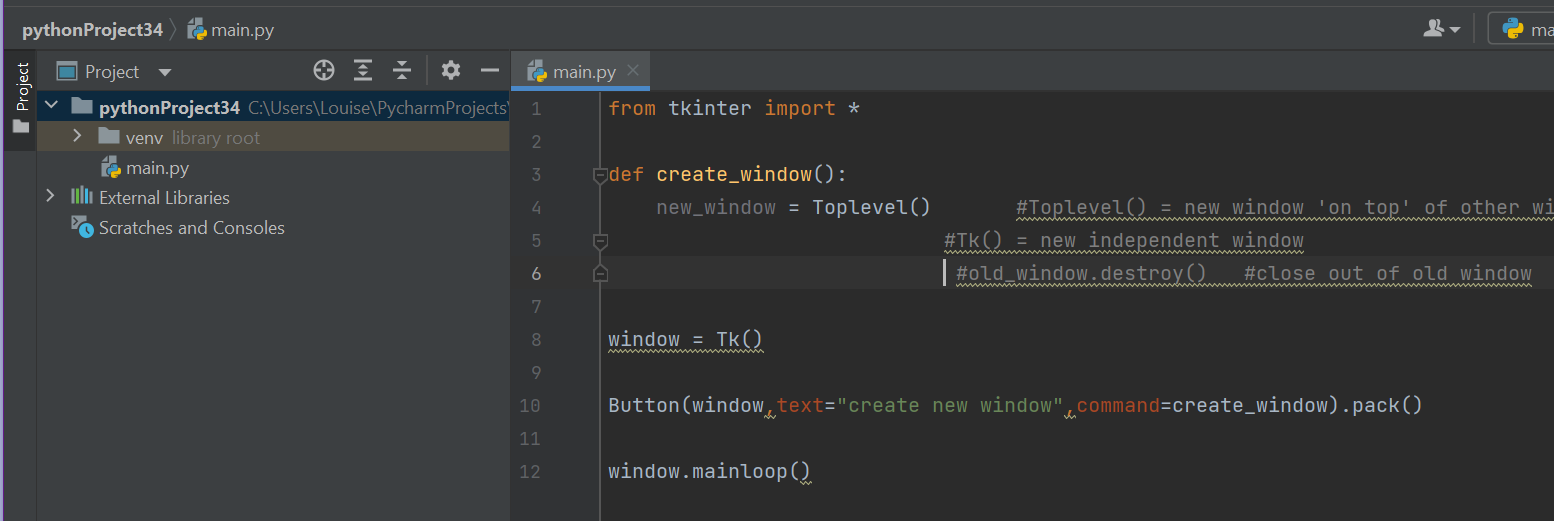Click the External Libraries bar-chart icon
Image resolution: width=1554 pixels, height=521 pixels.
pyautogui.click(x=81, y=197)
